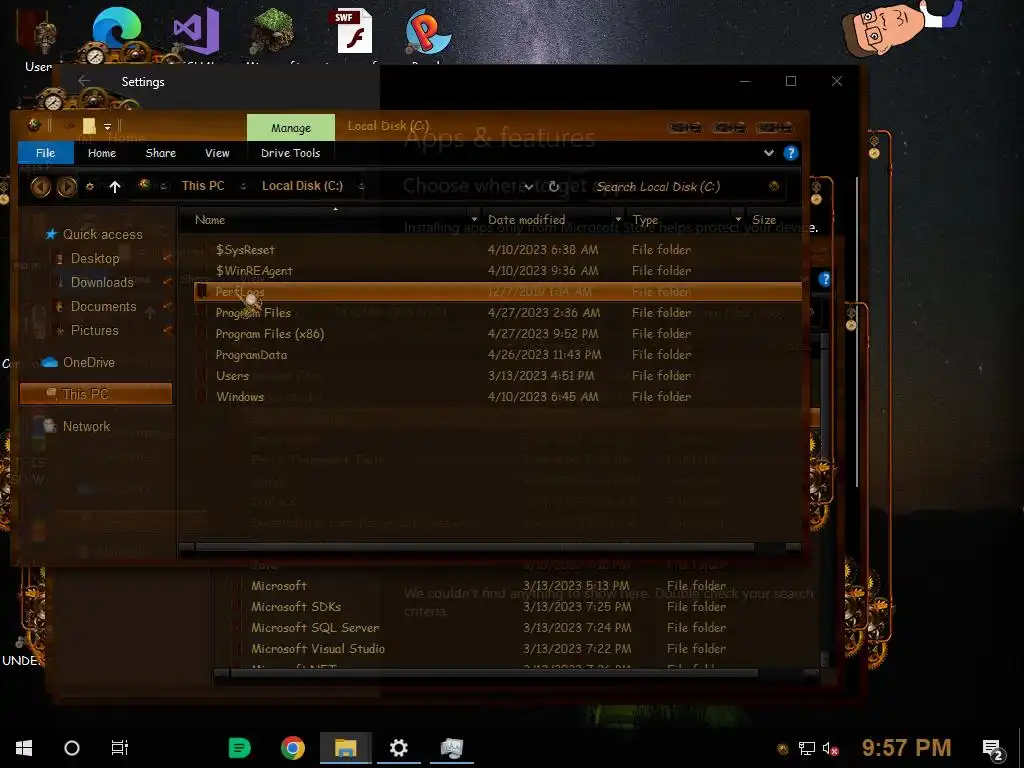This screenshot has height=768, width=1024.
Task: Switch to Settings gear on taskbar
Action: tap(398, 748)
